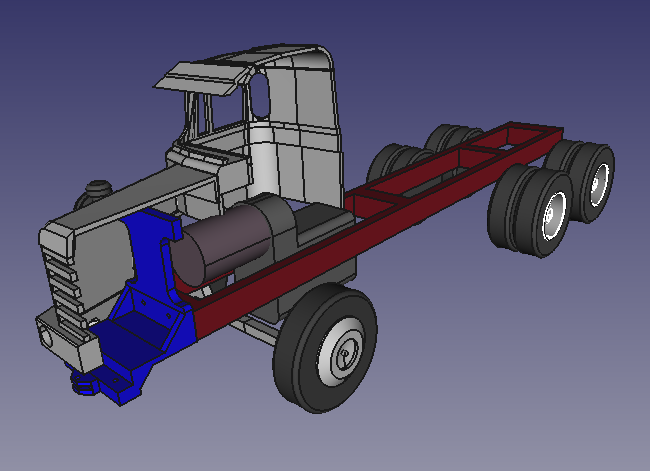650x471 pixels.
Task: Select the round headlight on the bumper
Action: click(x=44, y=337)
